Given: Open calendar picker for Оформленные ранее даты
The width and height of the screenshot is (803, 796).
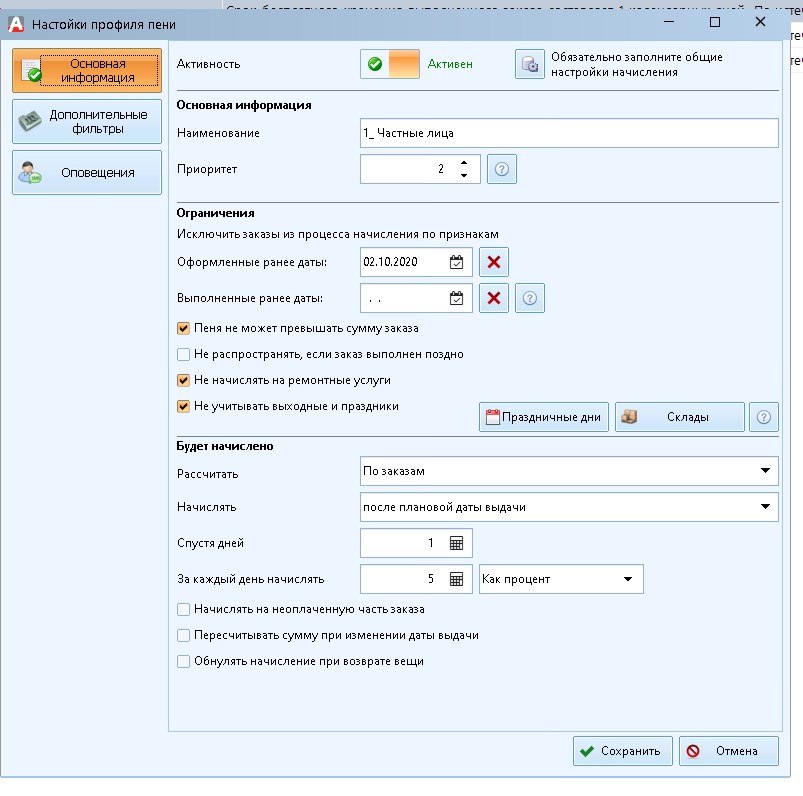Looking at the screenshot, I should (457, 263).
